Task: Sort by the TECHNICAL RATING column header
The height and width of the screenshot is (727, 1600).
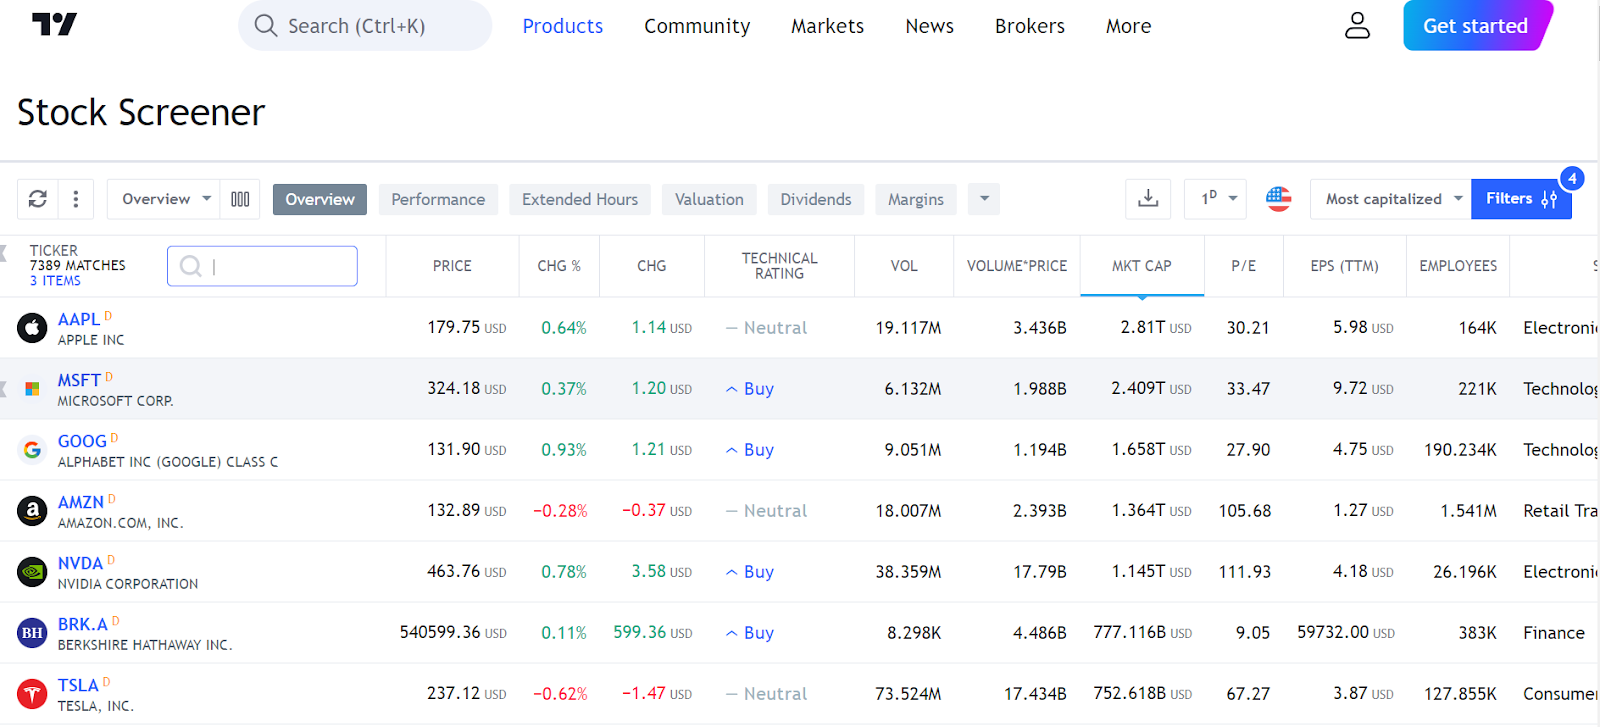Action: (x=780, y=266)
